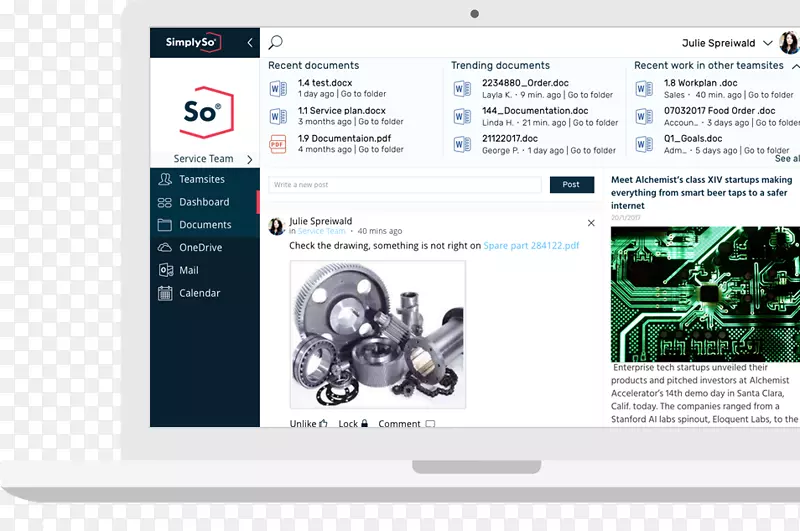Image resolution: width=800 pixels, height=531 pixels.
Task: Toggle Unlike on Julie's post
Action: click(x=308, y=424)
